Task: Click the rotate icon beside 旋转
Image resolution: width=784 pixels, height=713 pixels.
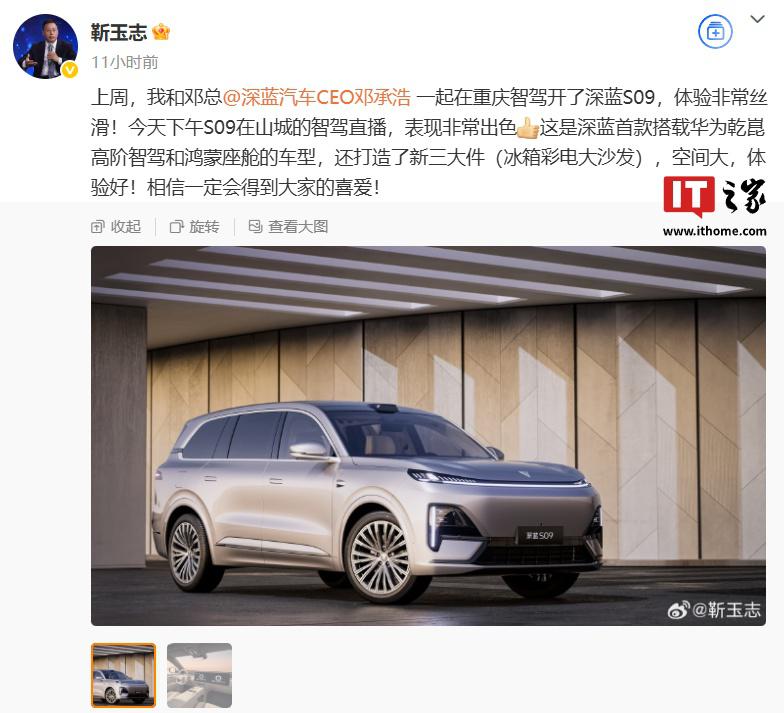Action: (x=176, y=227)
